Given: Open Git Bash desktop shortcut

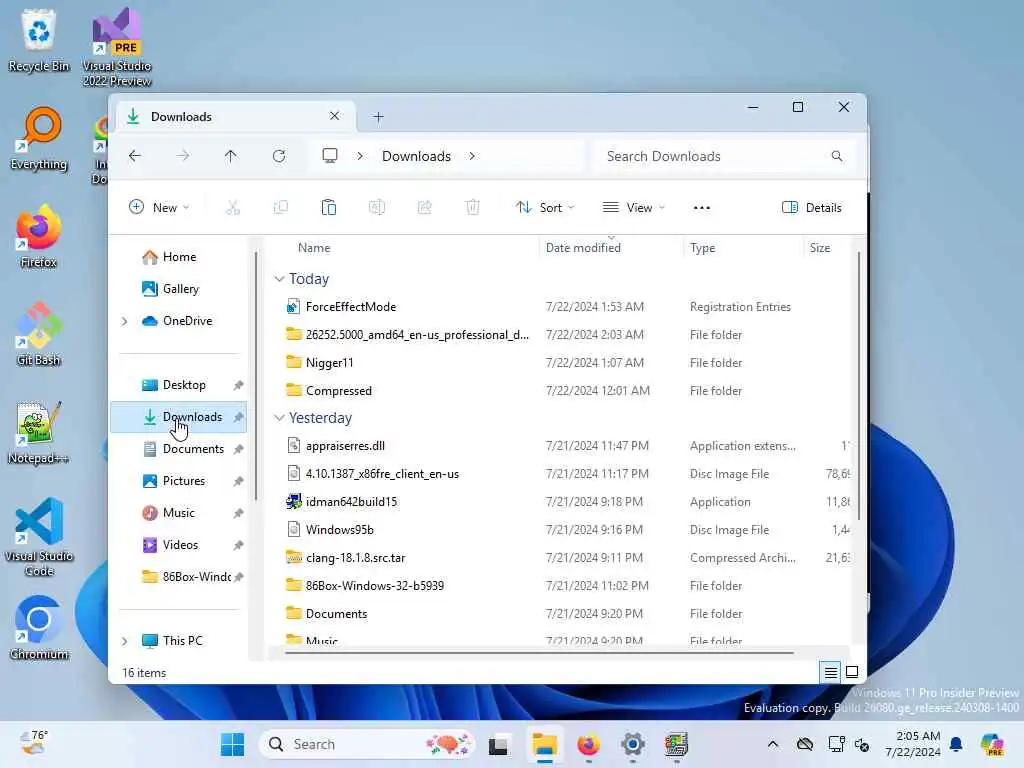Looking at the screenshot, I should pos(39,334).
